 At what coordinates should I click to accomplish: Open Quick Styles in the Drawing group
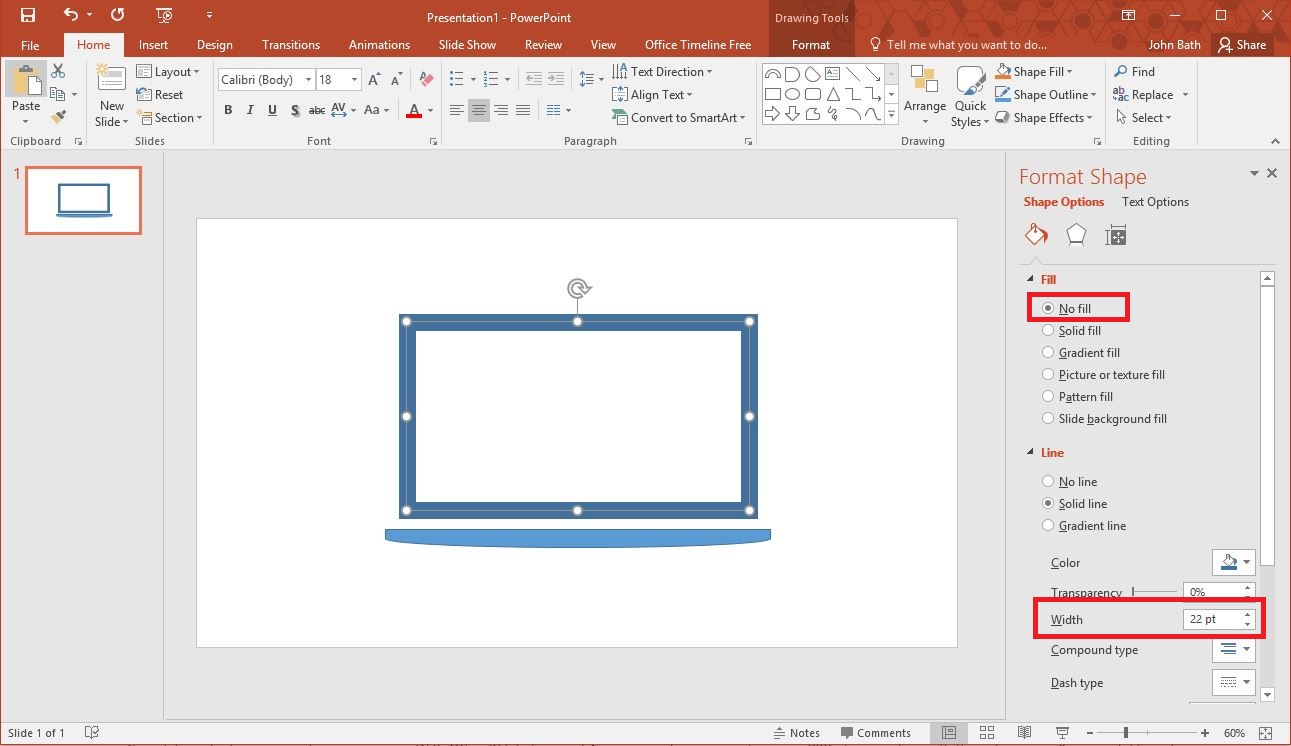pyautogui.click(x=969, y=95)
